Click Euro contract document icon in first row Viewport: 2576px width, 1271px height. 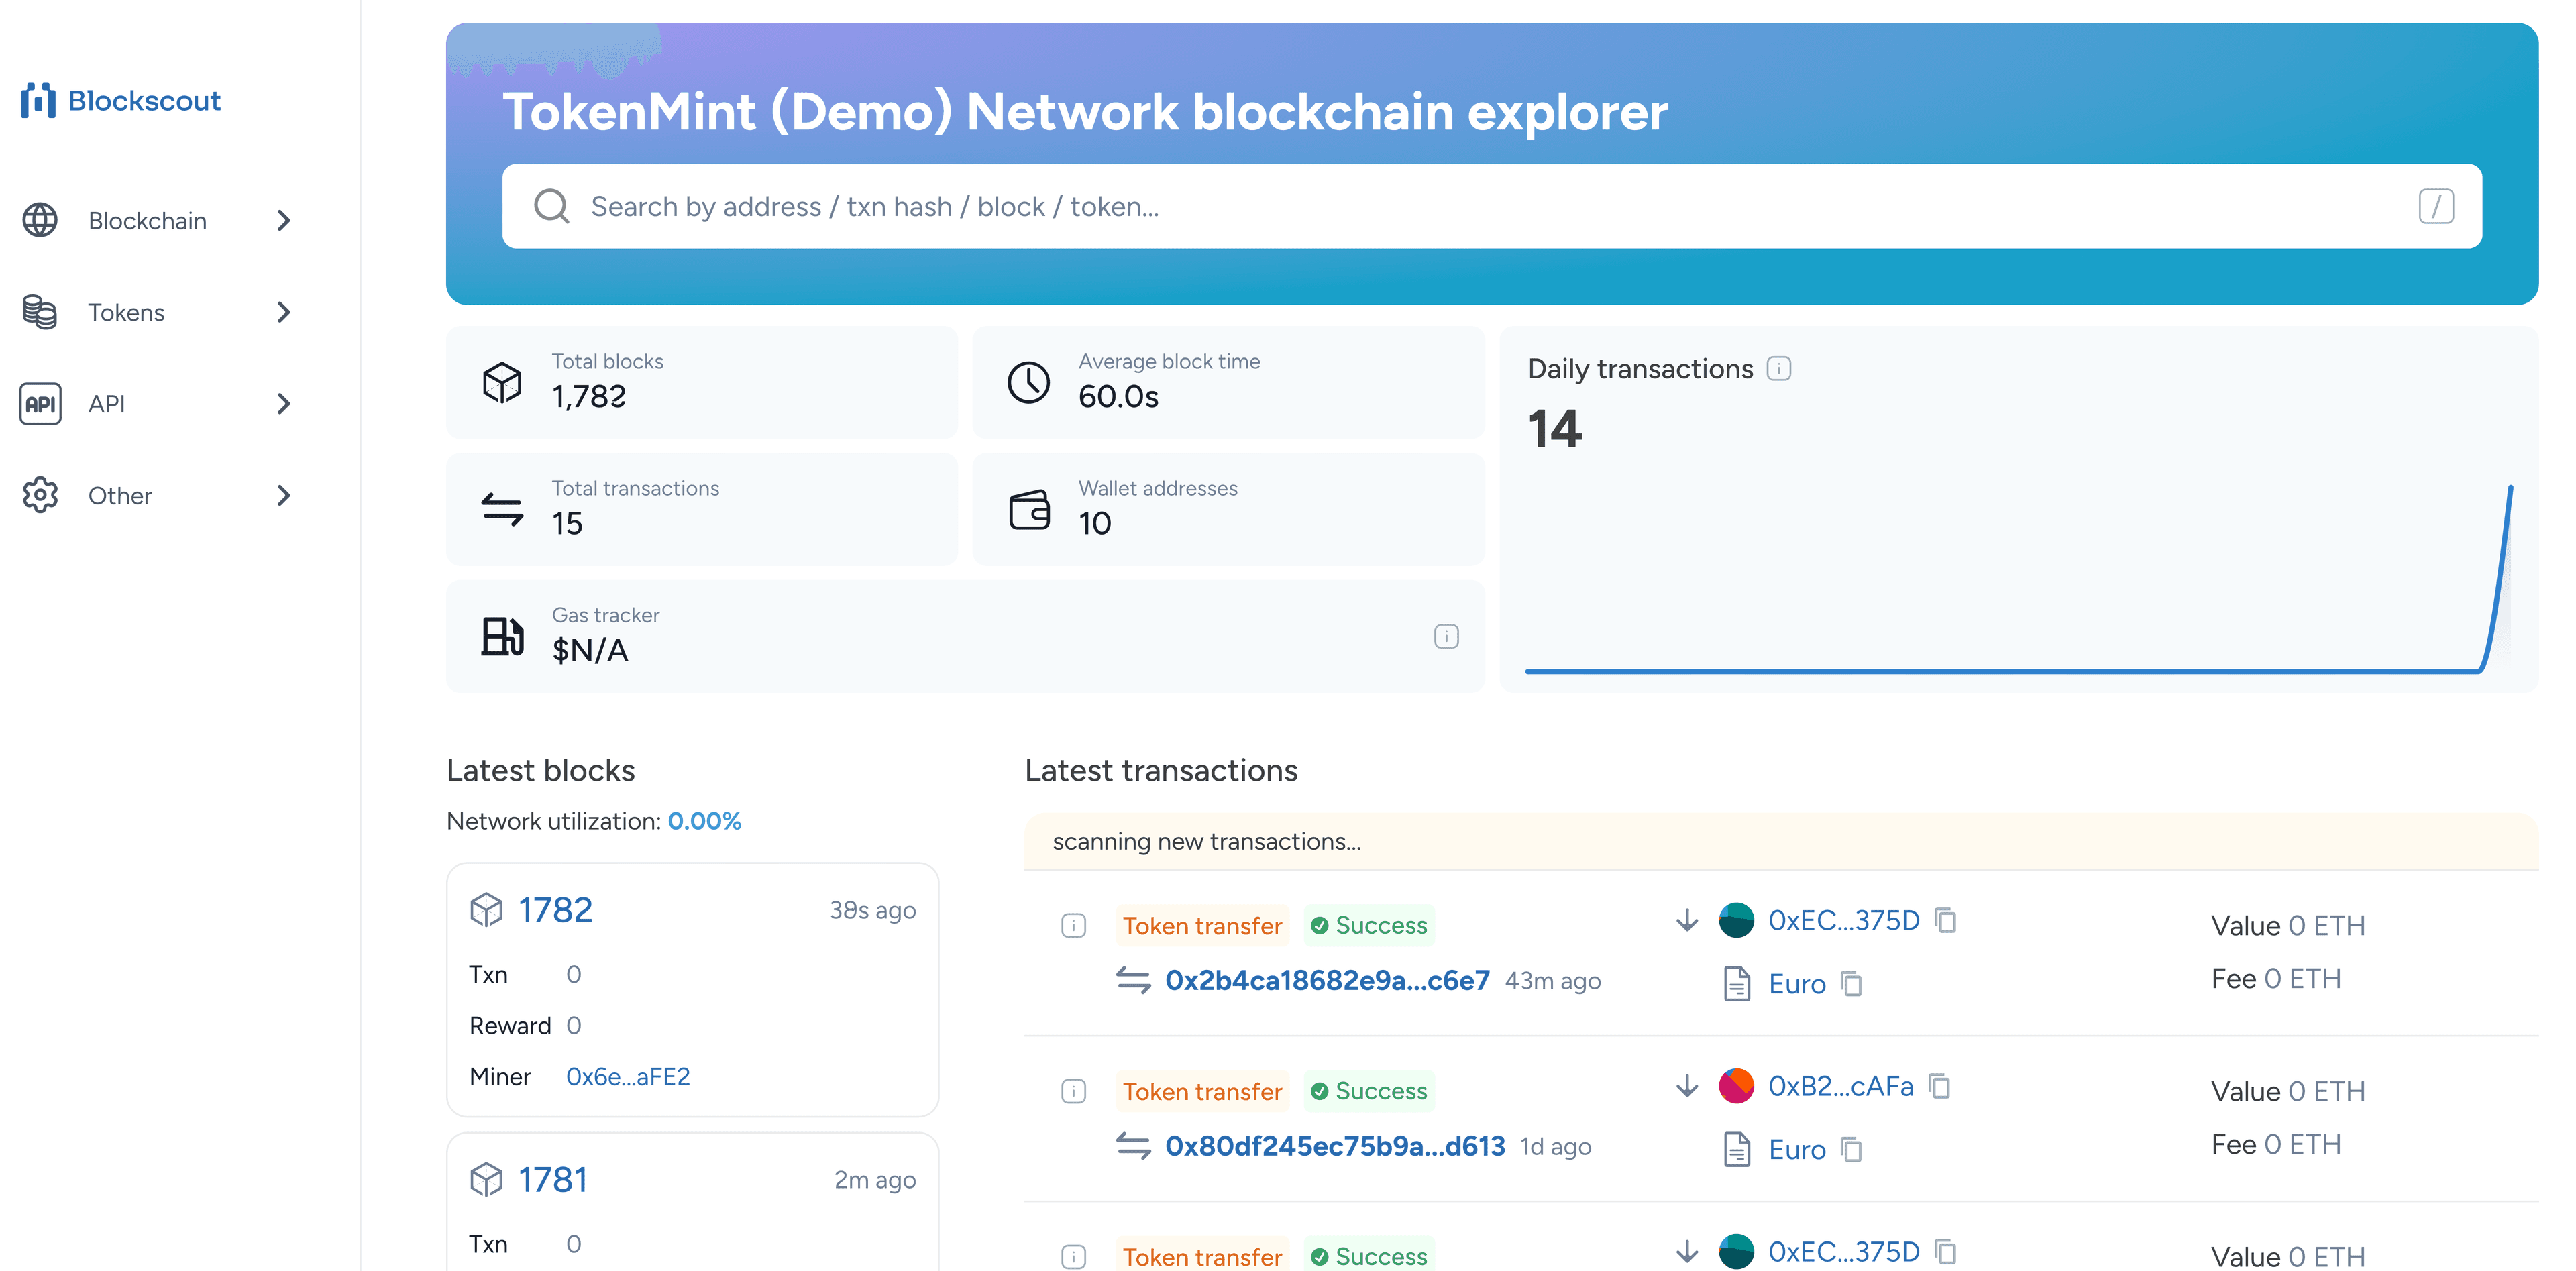[x=1737, y=984]
